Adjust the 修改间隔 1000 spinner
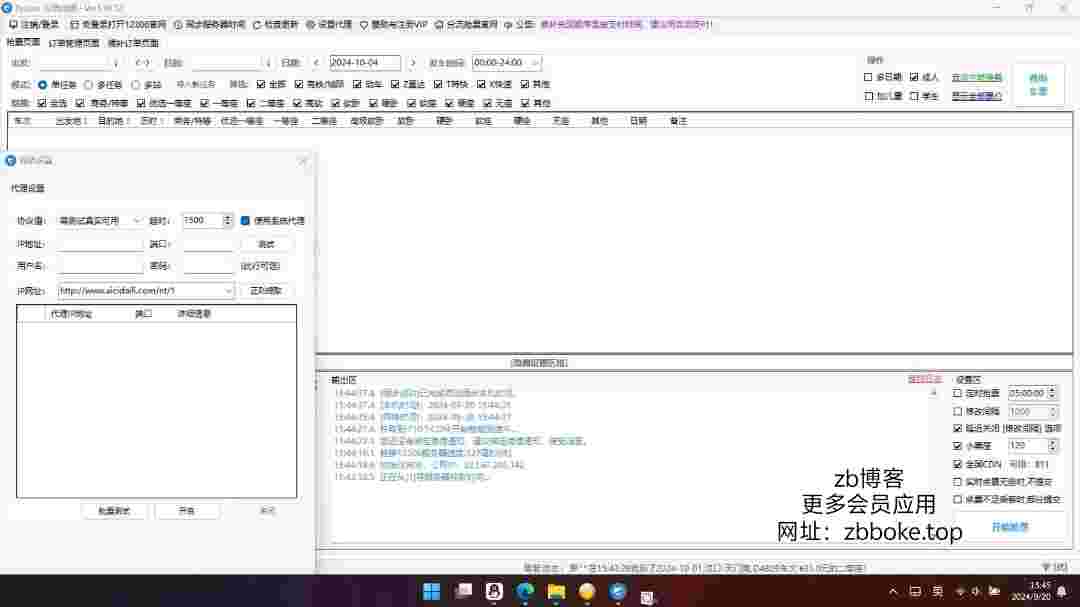1080x607 pixels. click(1052, 411)
